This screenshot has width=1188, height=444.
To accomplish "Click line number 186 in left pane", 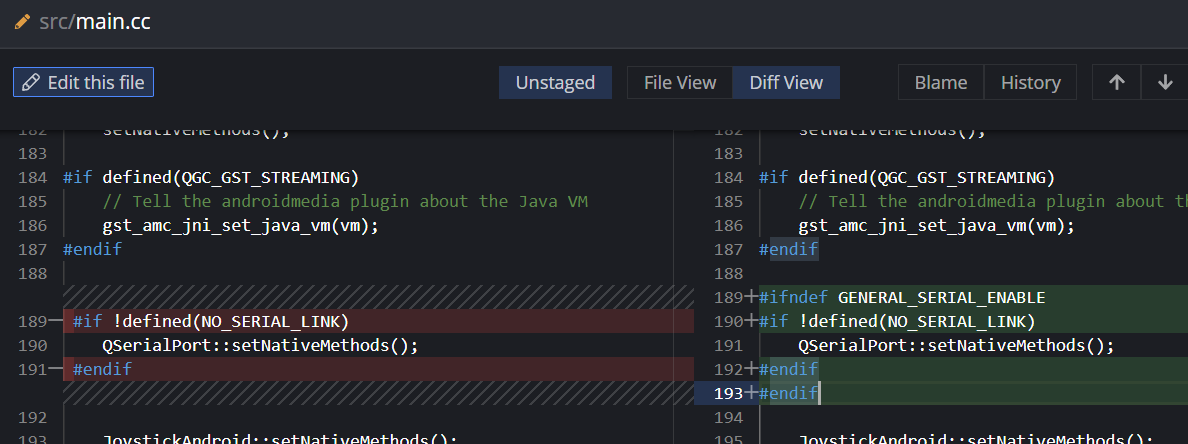I will click(x=33, y=225).
